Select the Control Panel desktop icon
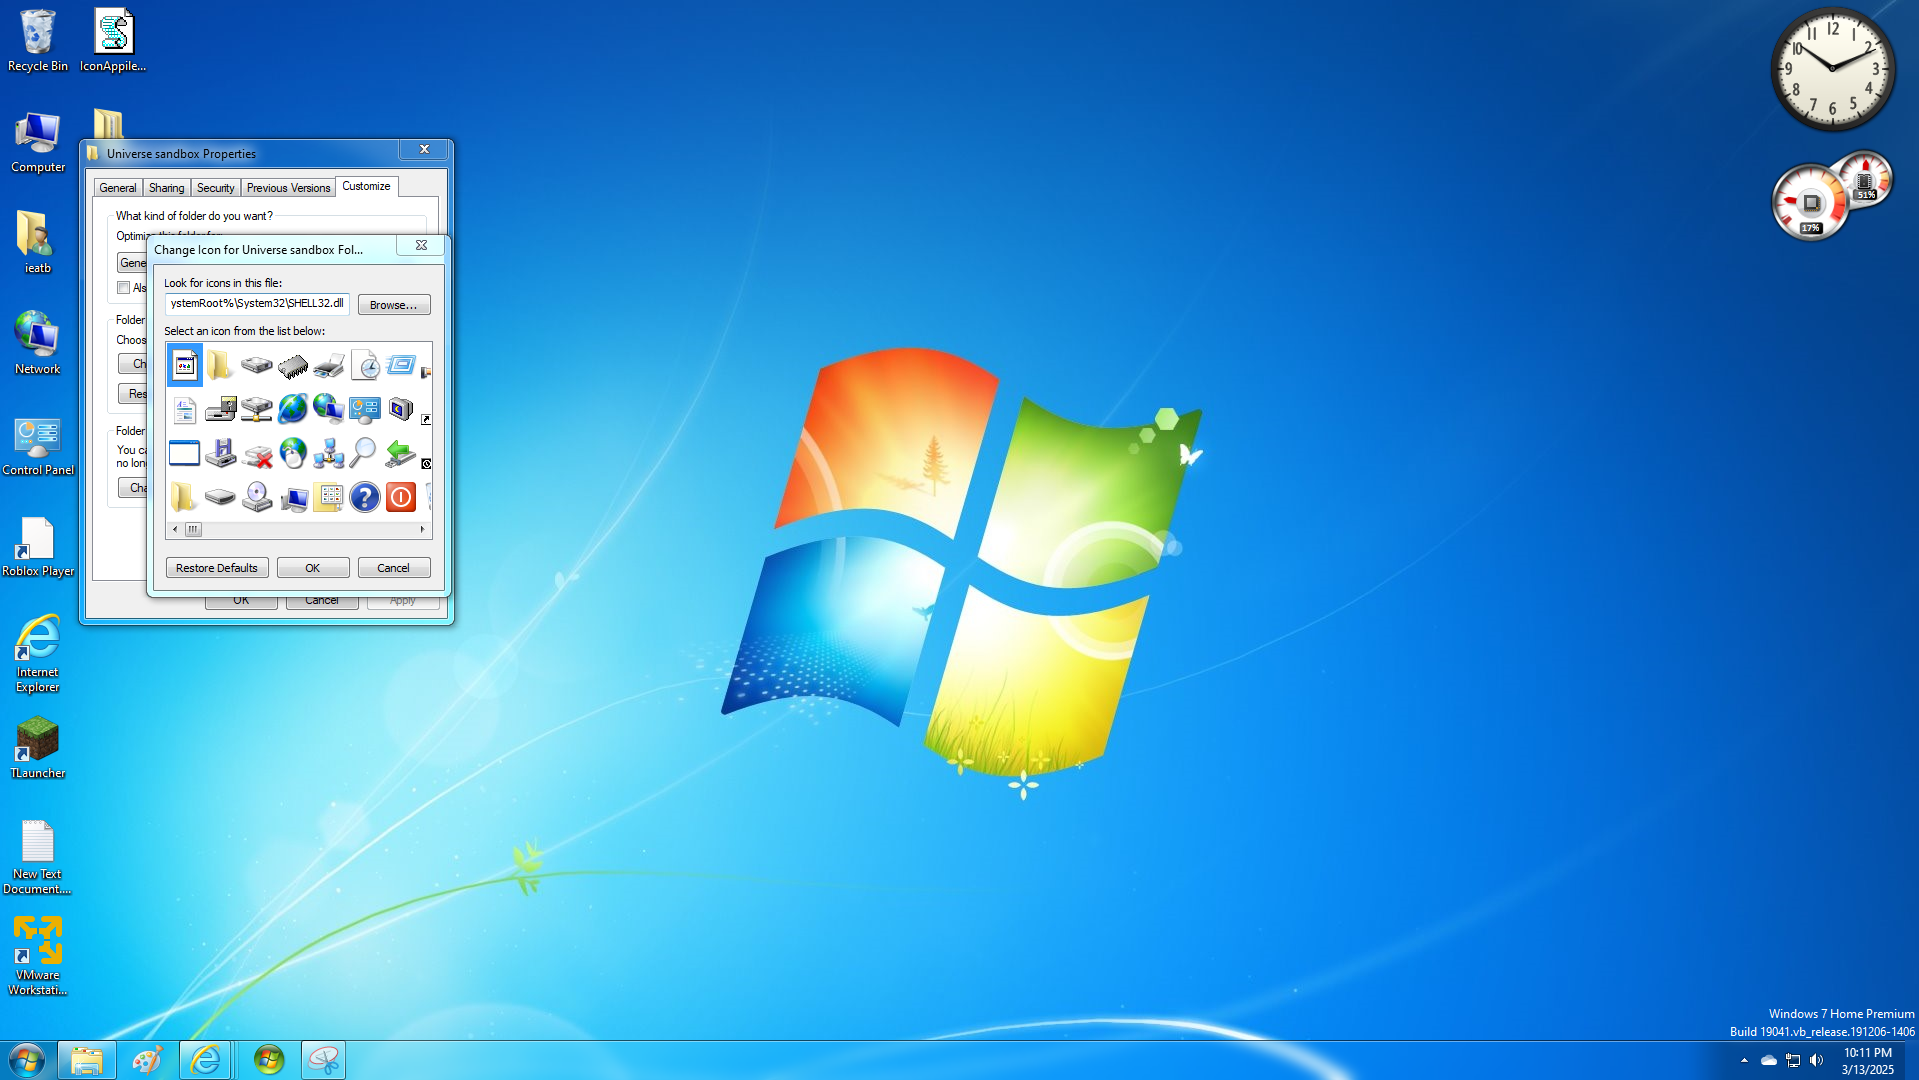Screen dimensions: 1919x1080 pyautogui.click(x=38, y=445)
